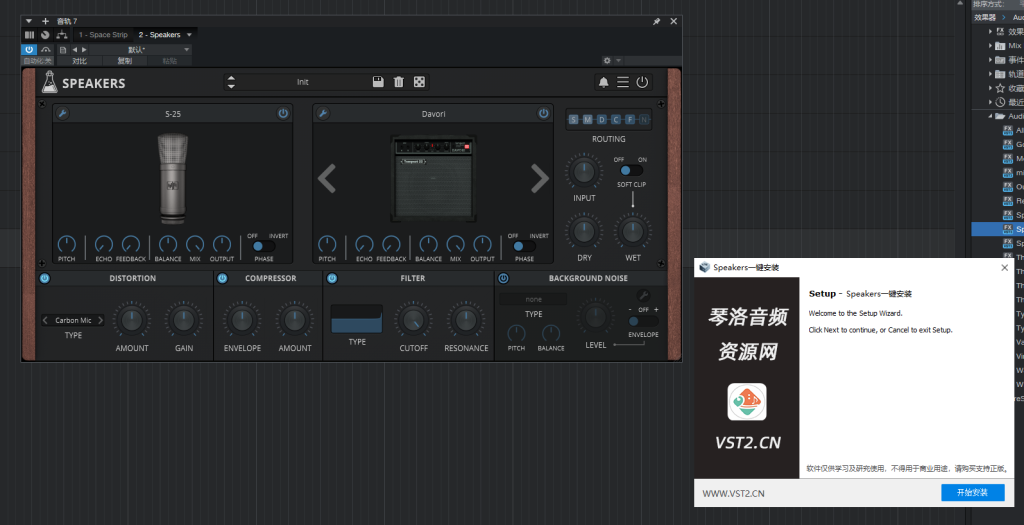The width and height of the screenshot is (1024, 525).
Task: Toggle Davori speaker power button
Action: pos(543,114)
